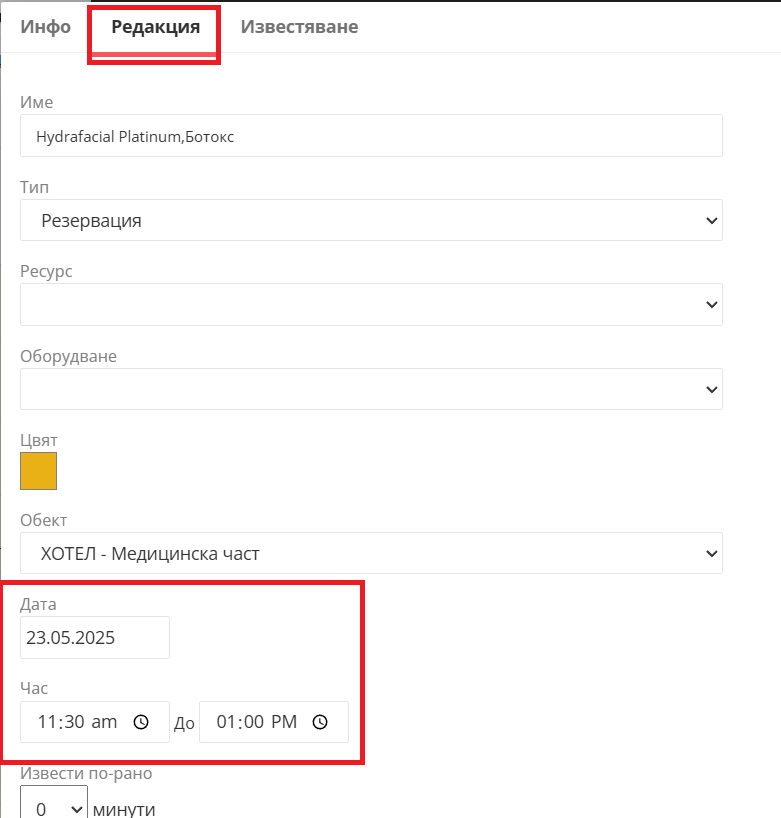781x818 pixels.
Task: Click the chevron arrow of the Оборудване select
Action: [x=712, y=390]
